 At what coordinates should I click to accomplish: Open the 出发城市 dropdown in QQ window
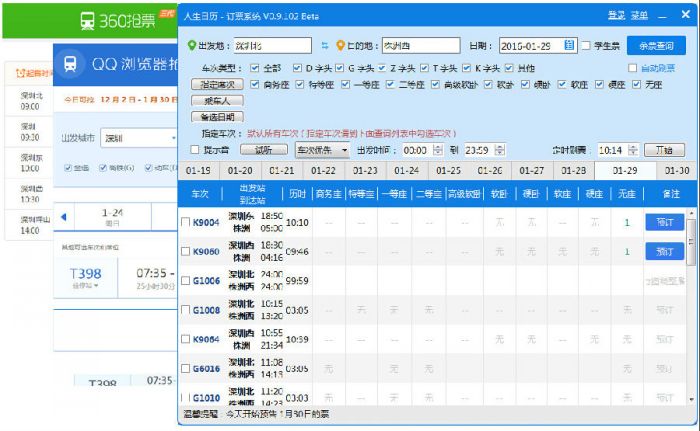139,138
